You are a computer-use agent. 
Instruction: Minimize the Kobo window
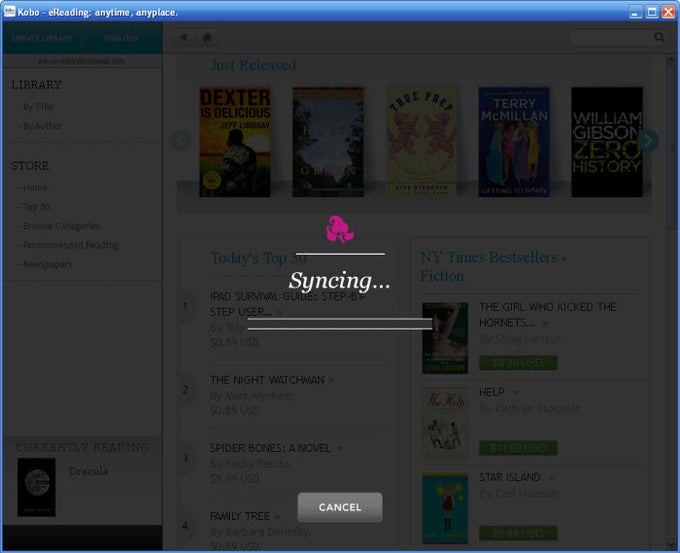[x=635, y=12]
